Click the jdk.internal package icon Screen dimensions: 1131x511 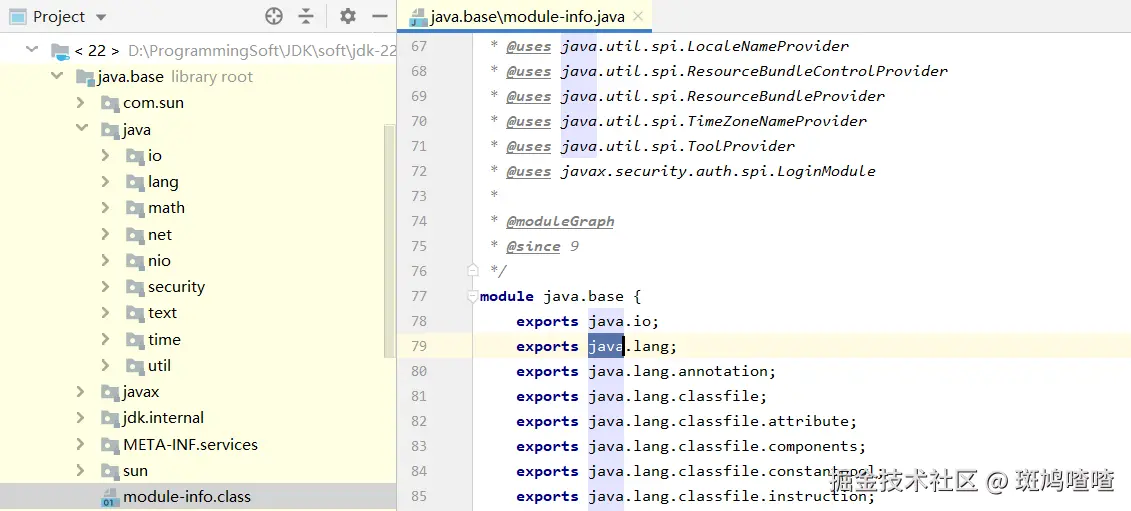pyautogui.click(x=110, y=419)
